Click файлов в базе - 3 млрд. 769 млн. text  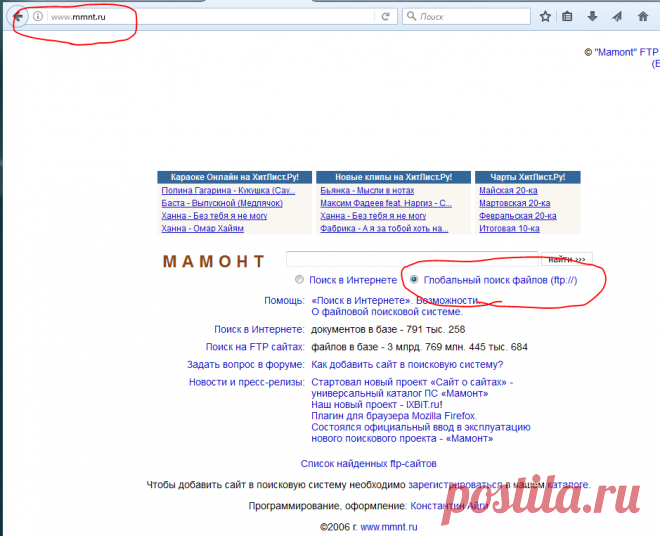(419, 347)
